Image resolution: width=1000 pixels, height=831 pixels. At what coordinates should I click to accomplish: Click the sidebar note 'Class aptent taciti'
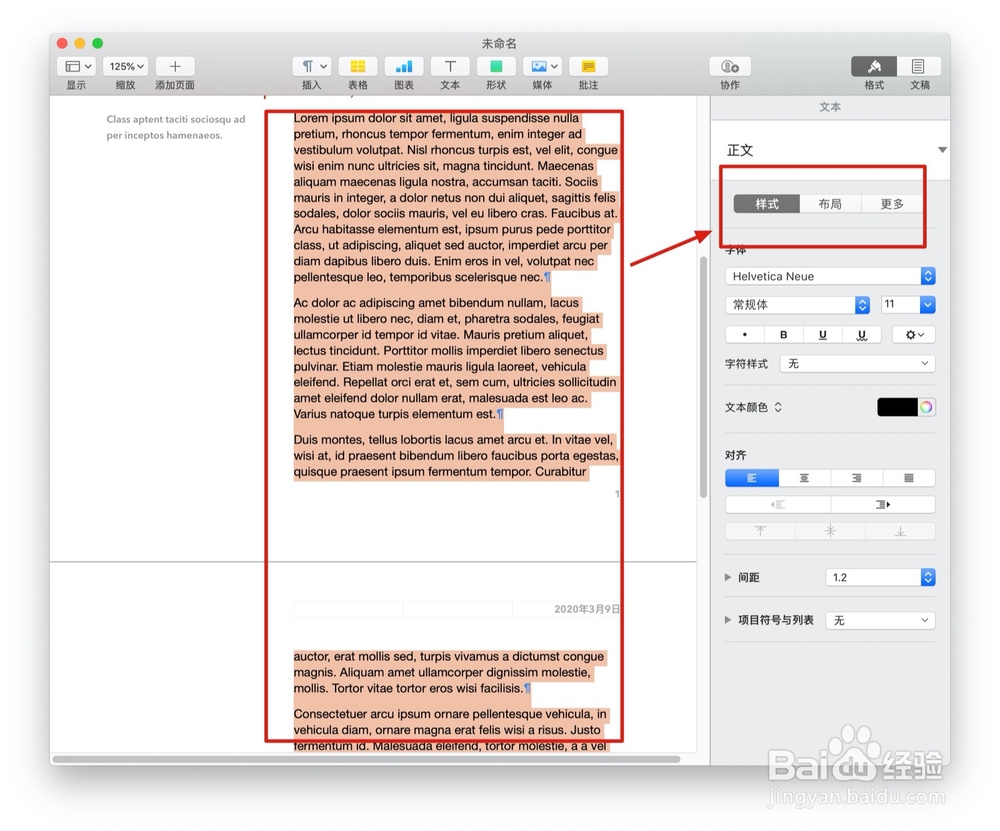coord(175,127)
